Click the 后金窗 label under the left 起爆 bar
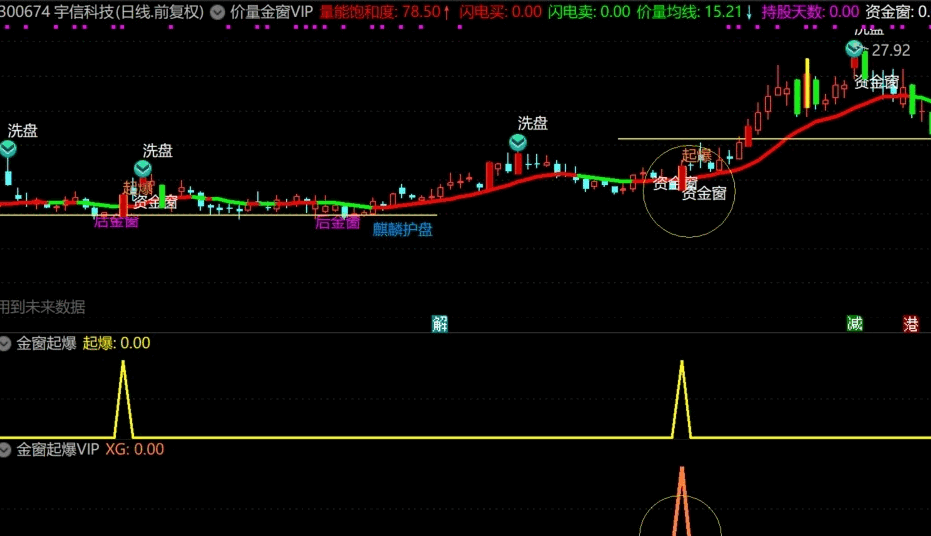 [116, 222]
